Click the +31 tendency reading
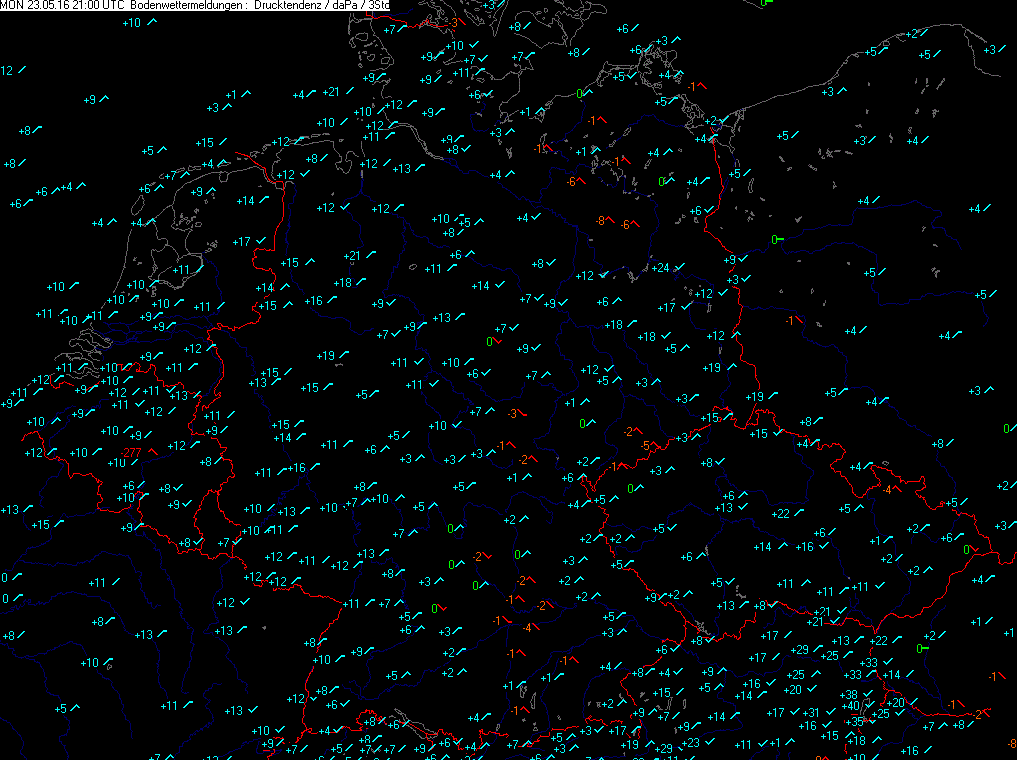The width and height of the screenshot is (1017, 760). [x=811, y=713]
